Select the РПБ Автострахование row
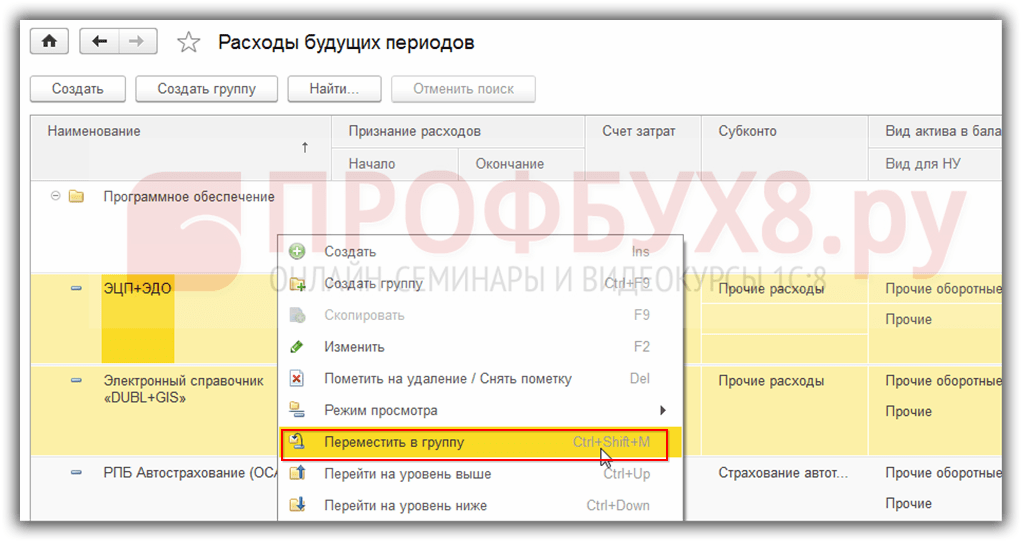Image resolution: width=1022 pixels, height=542 pixels. (x=188, y=473)
